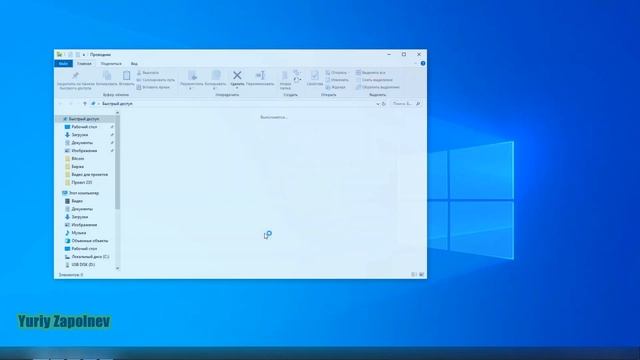
Task: Open Музыка in the navigation pane
Action: coord(79,233)
